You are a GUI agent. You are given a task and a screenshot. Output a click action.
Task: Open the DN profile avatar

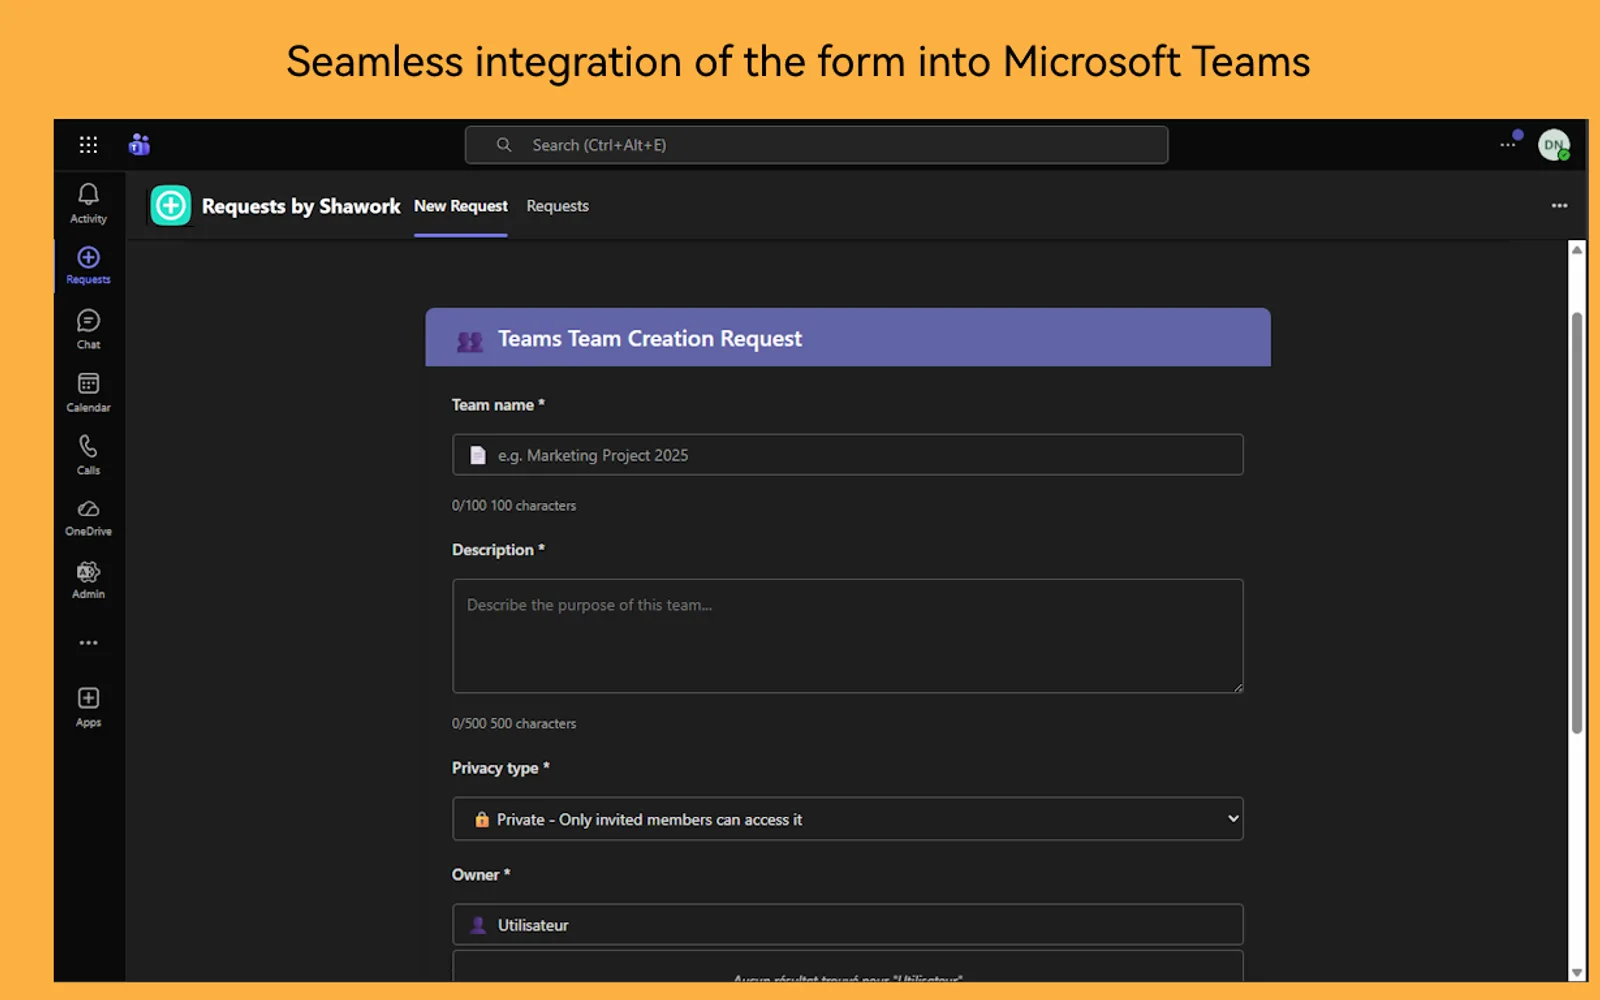(x=1553, y=145)
